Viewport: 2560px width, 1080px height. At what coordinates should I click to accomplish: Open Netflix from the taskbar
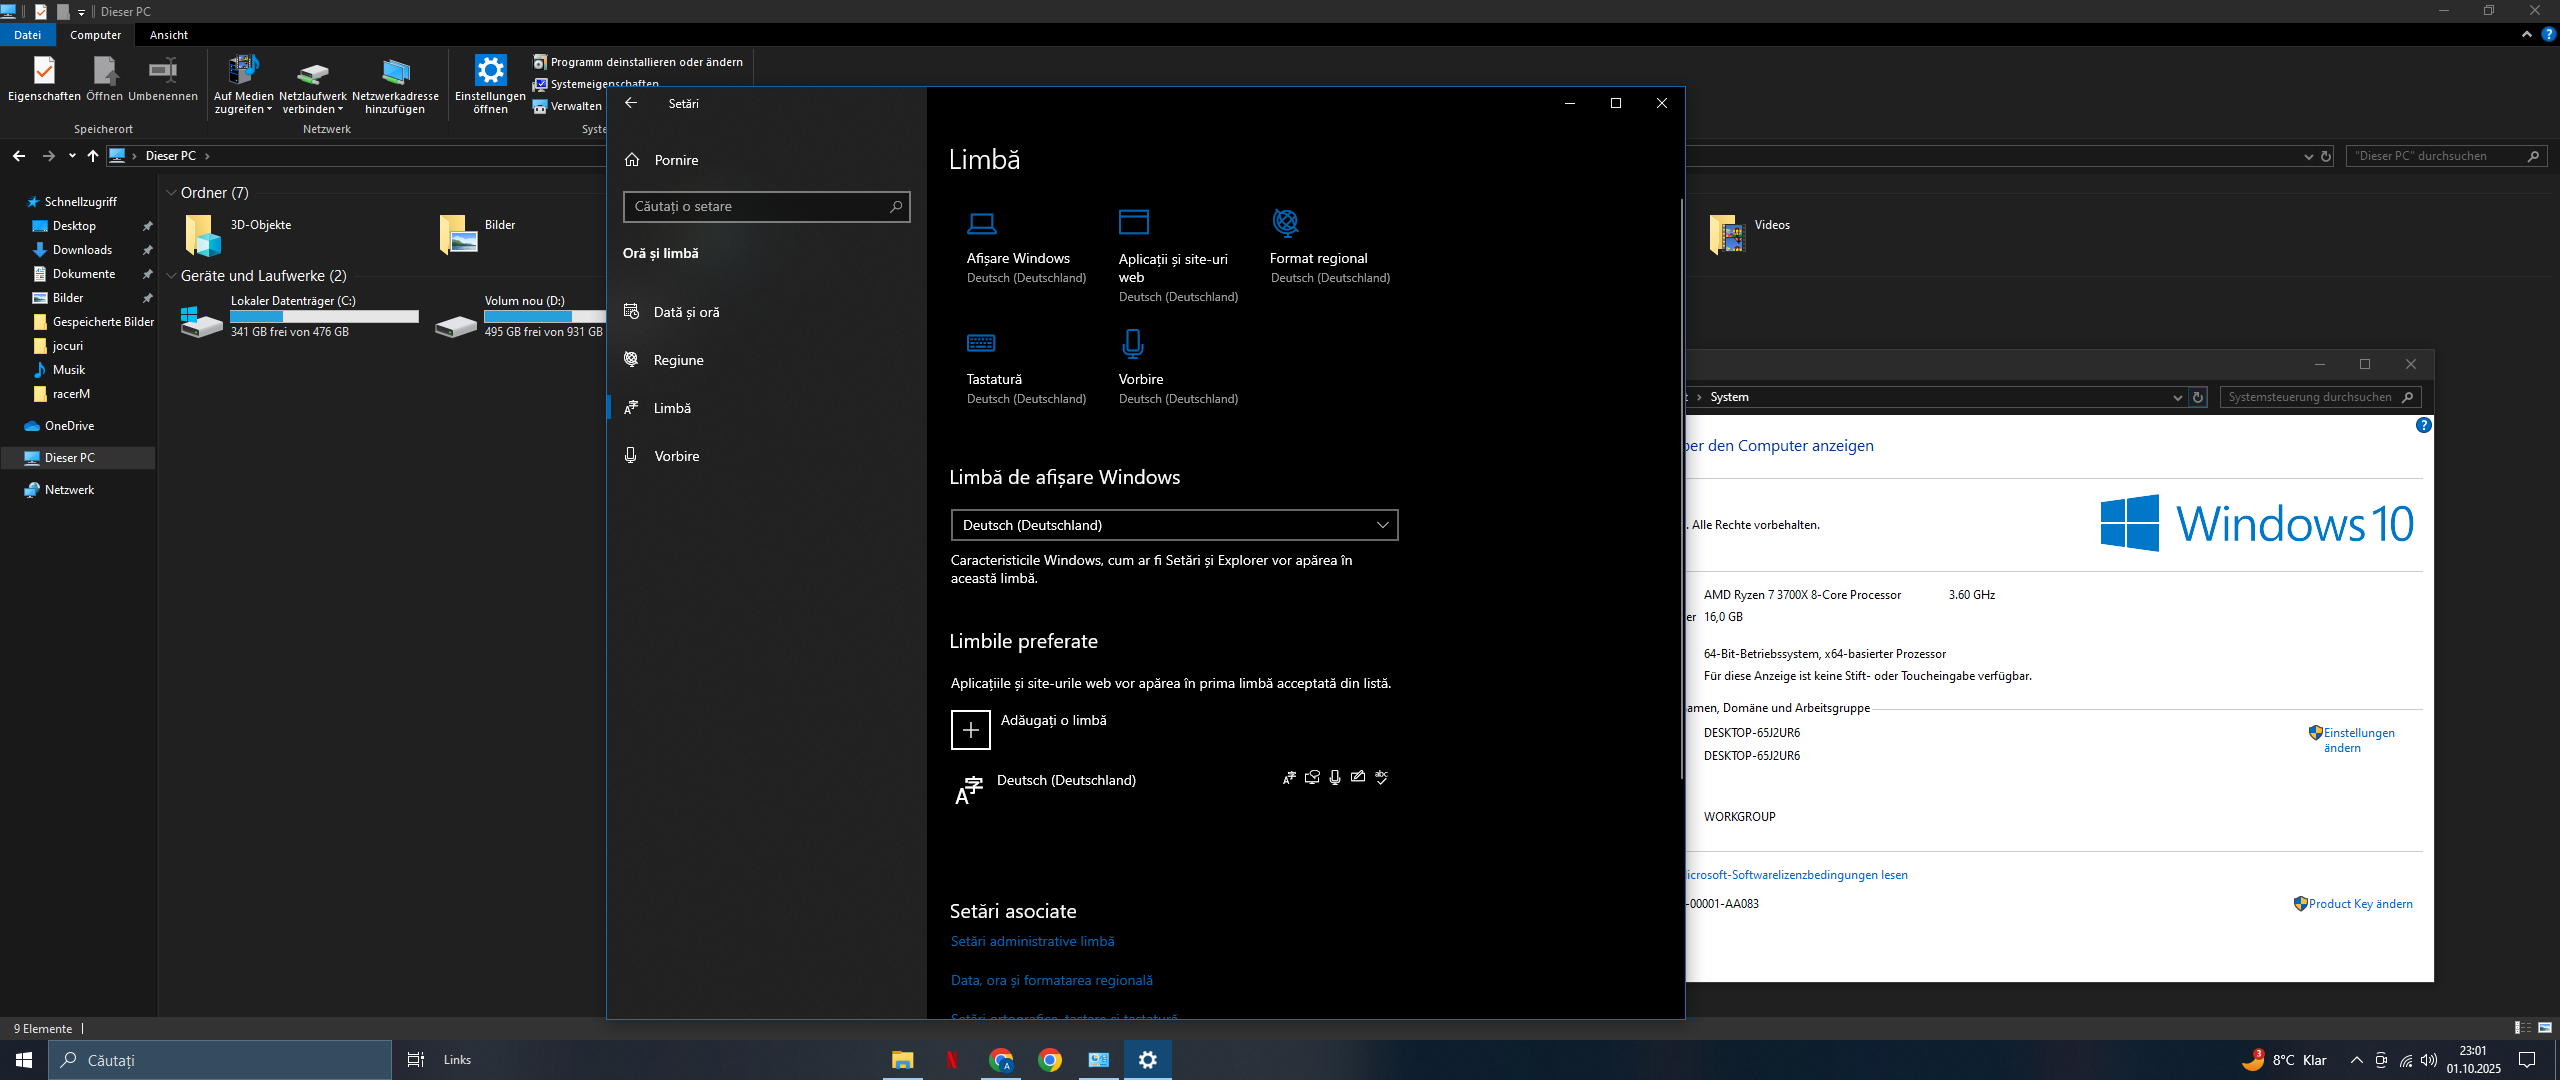(x=951, y=1060)
